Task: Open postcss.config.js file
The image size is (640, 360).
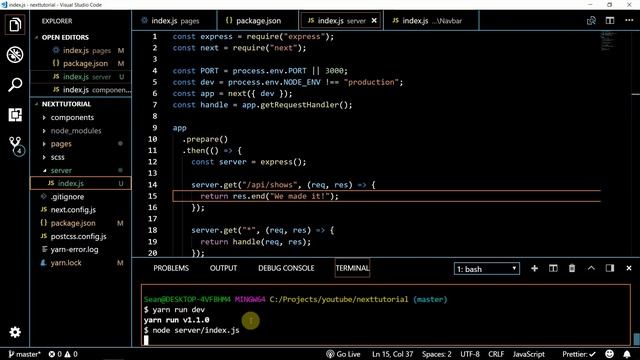Action: pos(81,236)
